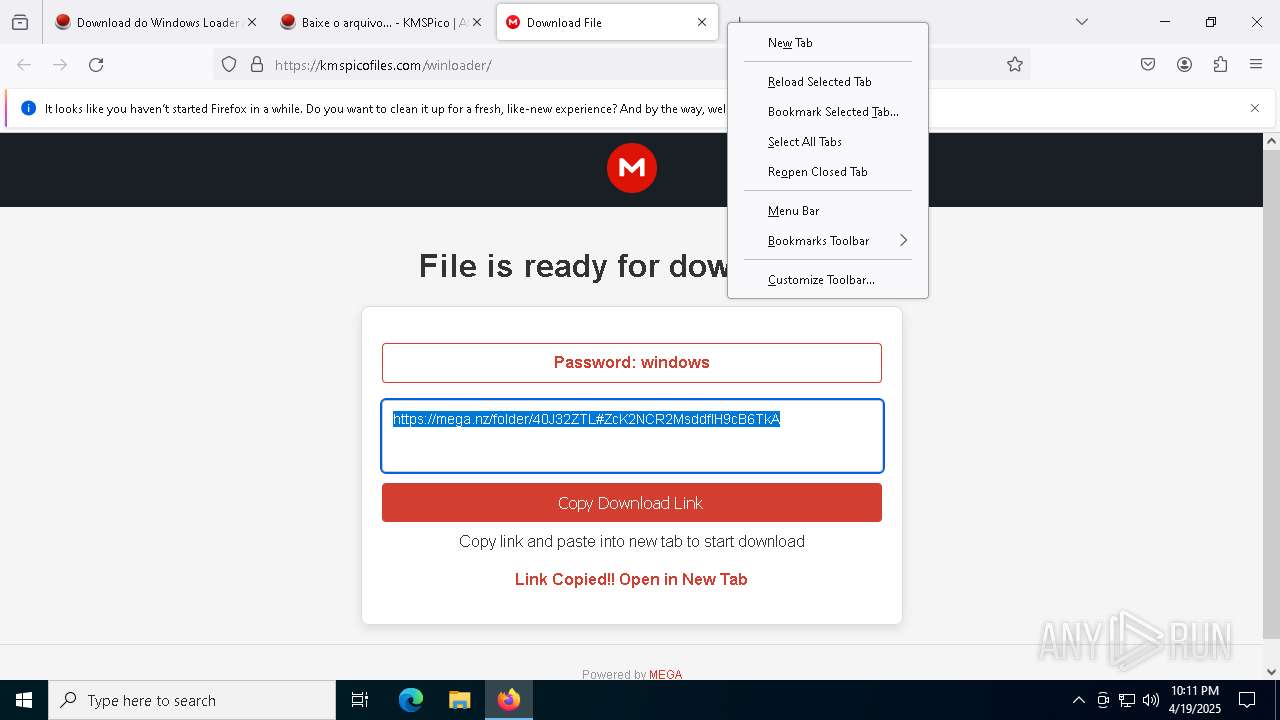This screenshot has height=720, width=1280.
Task: Open the MEGA link in footer
Action: tap(666, 674)
